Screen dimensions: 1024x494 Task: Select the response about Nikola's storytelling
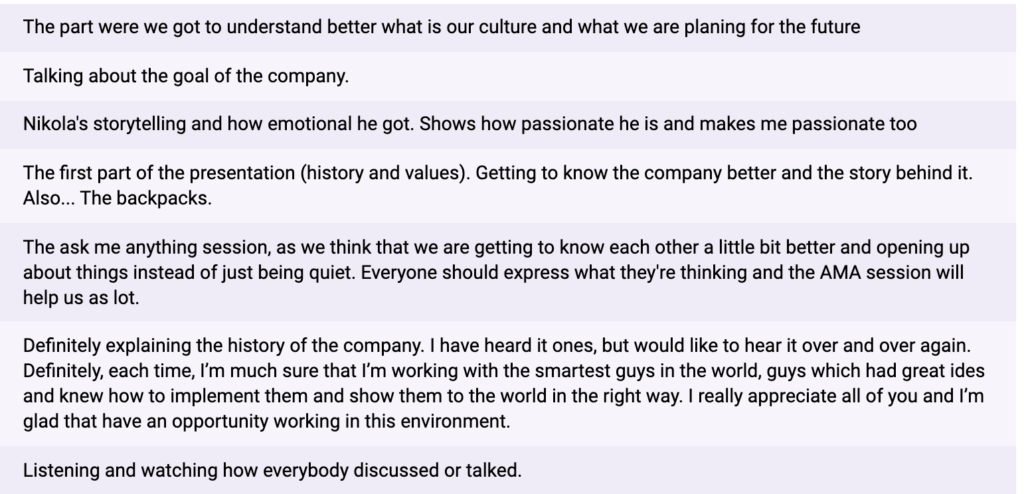click(508, 124)
